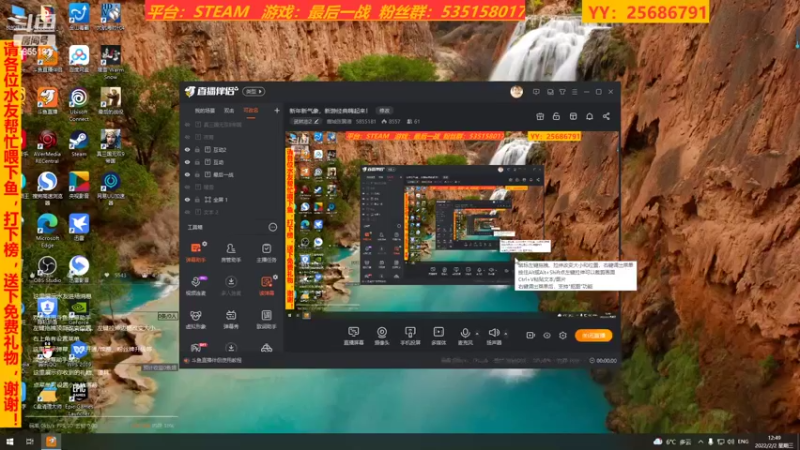Click the download-arrow tool in second toolbox row

point(231,286)
